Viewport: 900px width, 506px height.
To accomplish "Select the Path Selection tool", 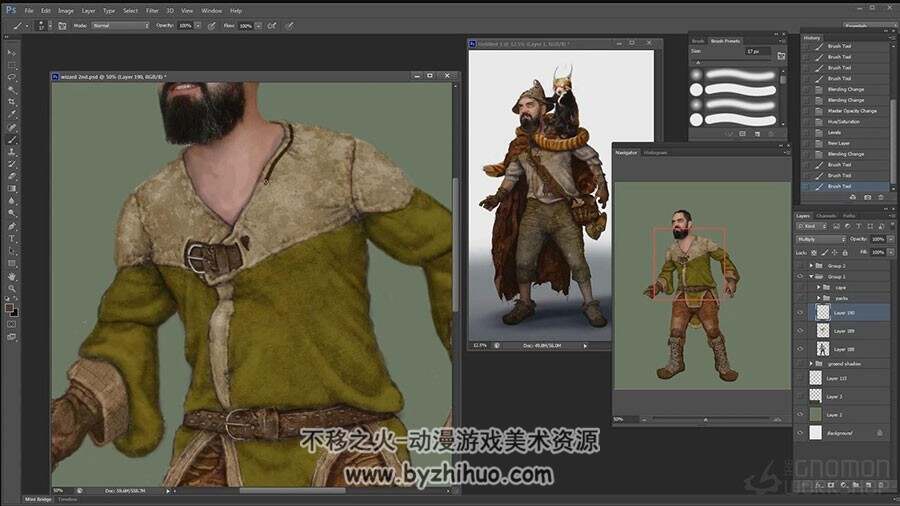I will click(x=11, y=251).
